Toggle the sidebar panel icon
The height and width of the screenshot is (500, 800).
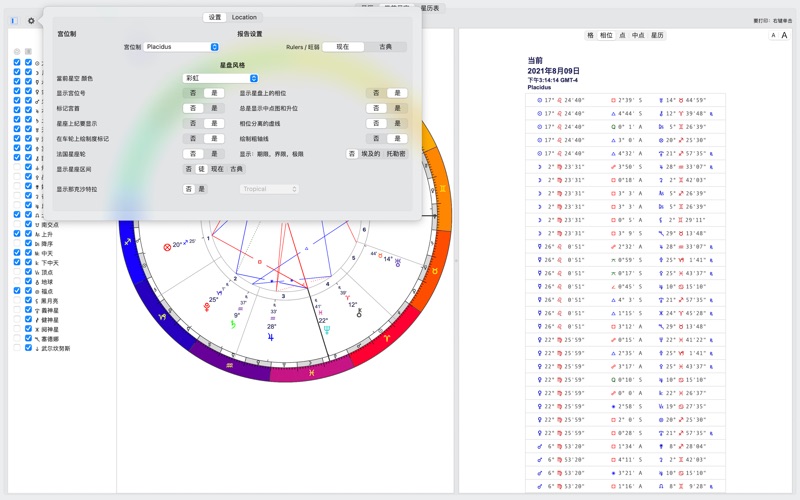pyautogui.click(x=14, y=21)
